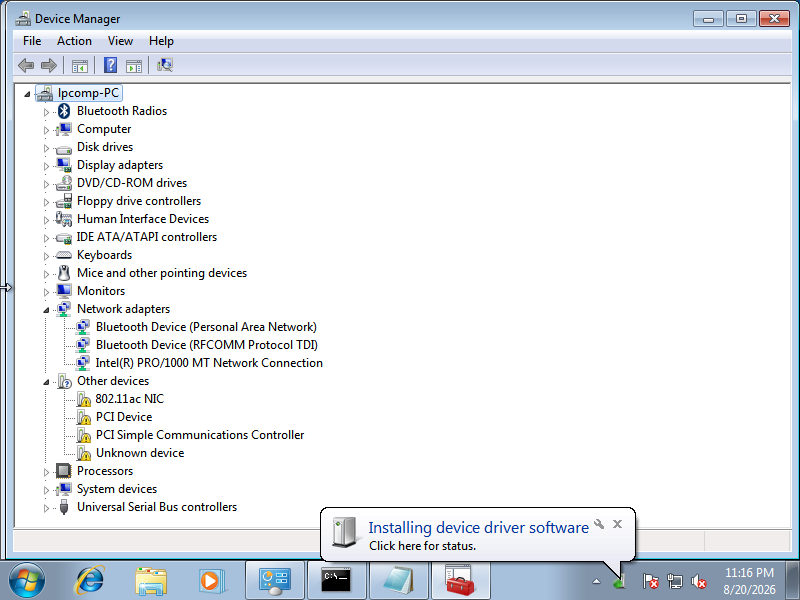Select the Floppy drive controllers icon

point(64,201)
